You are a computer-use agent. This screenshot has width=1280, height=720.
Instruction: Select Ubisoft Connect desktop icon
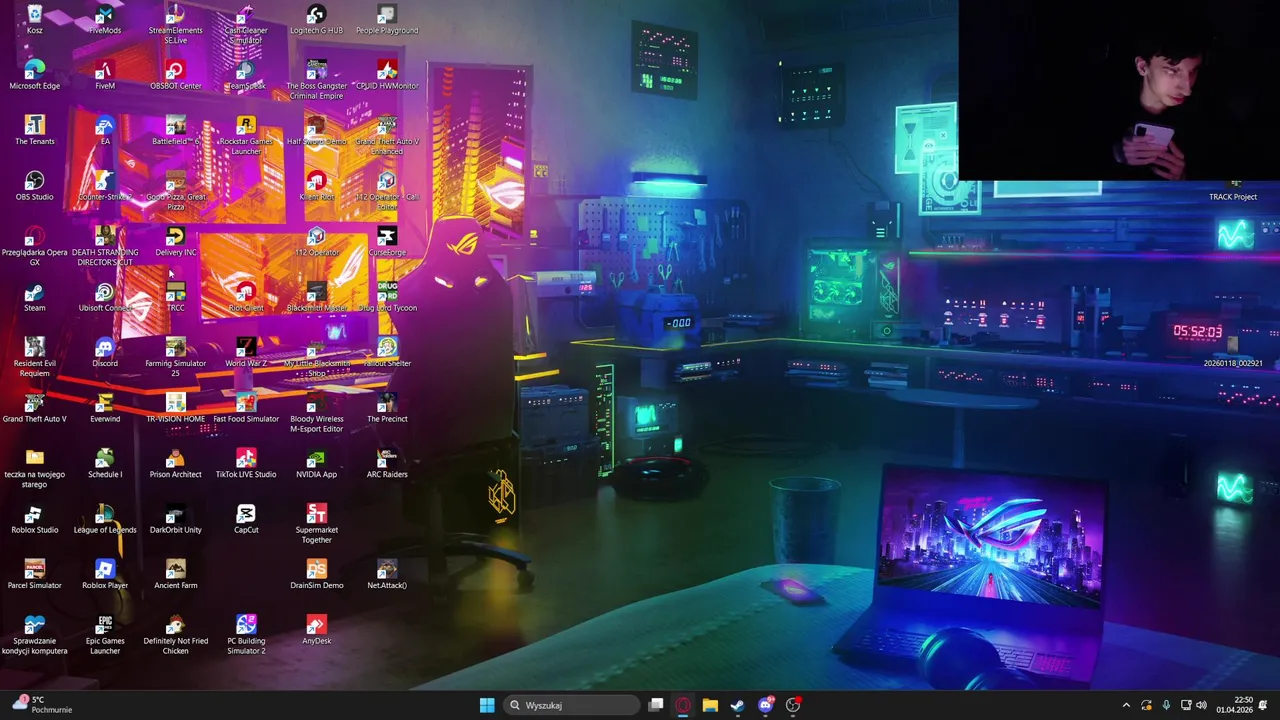tap(105, 297)
